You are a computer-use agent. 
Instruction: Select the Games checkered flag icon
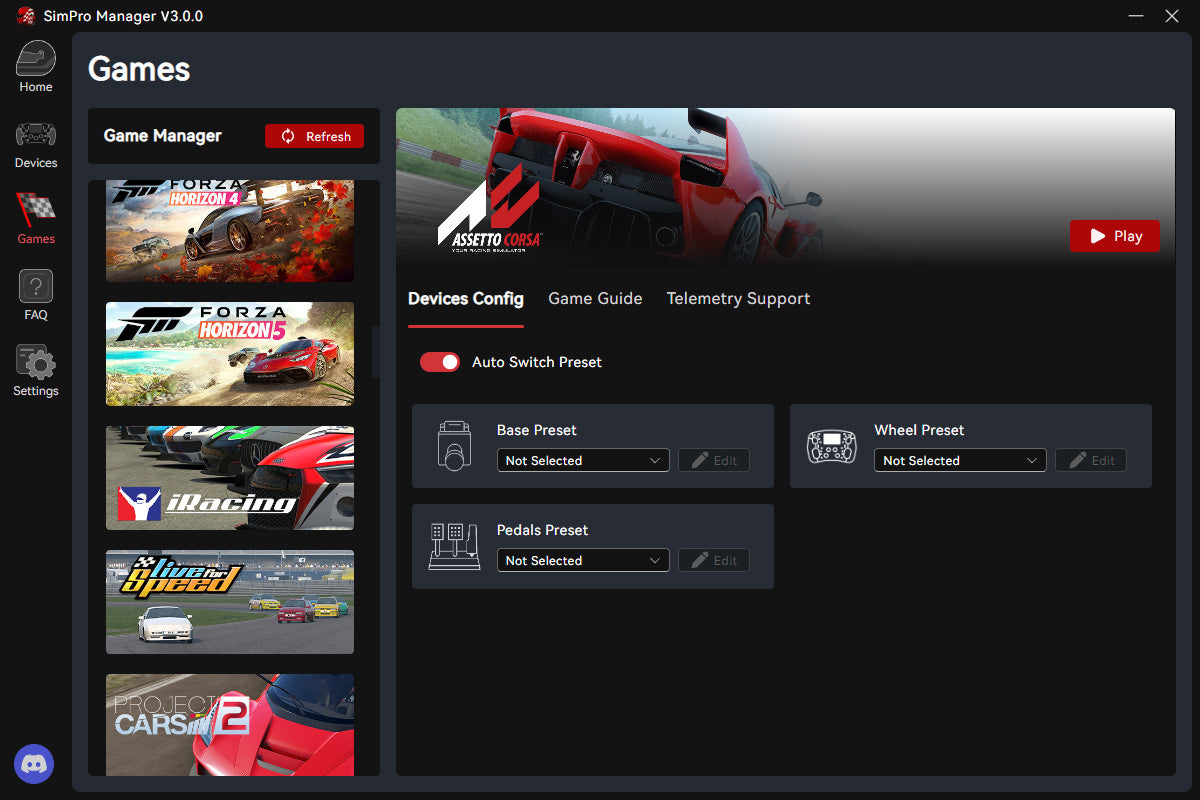click(36, 211)
